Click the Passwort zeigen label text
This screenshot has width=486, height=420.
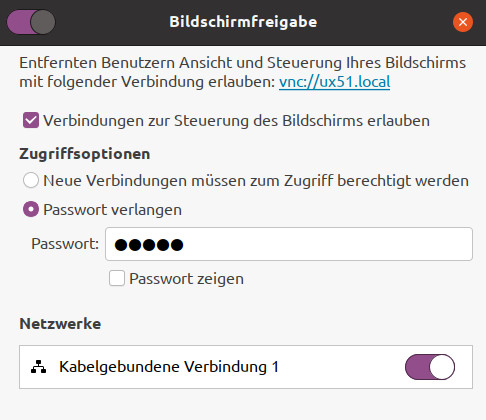tap(186, 279)
